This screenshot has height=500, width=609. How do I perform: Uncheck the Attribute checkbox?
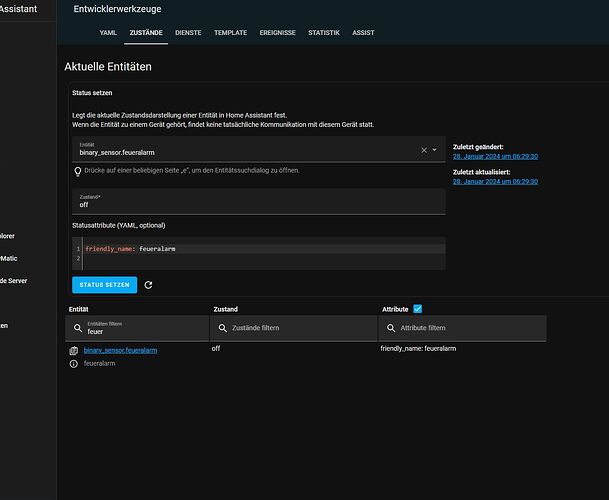tap(418, 309)
